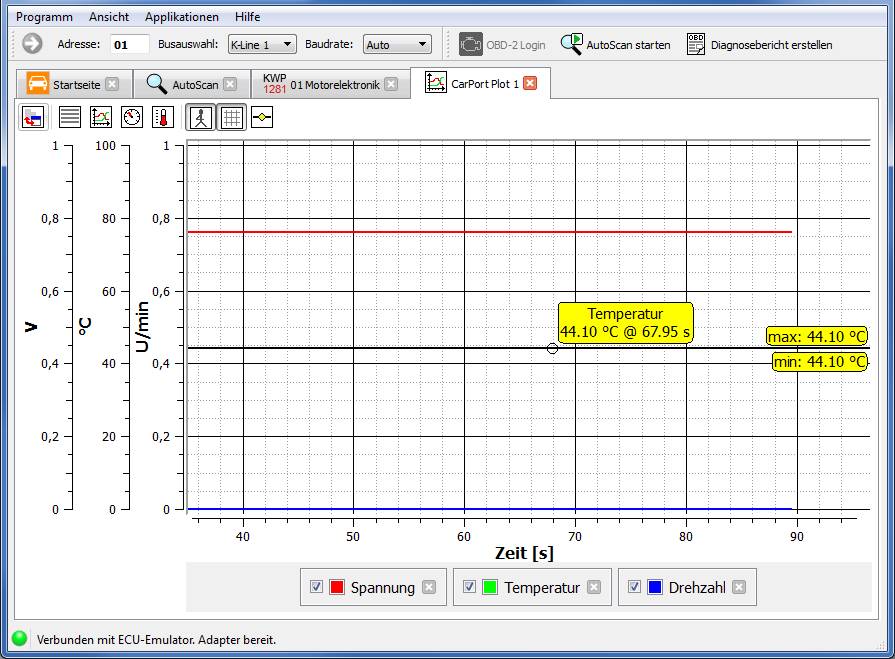Open the gauge display view
This screenshot has height=659, width=895.
130,117
